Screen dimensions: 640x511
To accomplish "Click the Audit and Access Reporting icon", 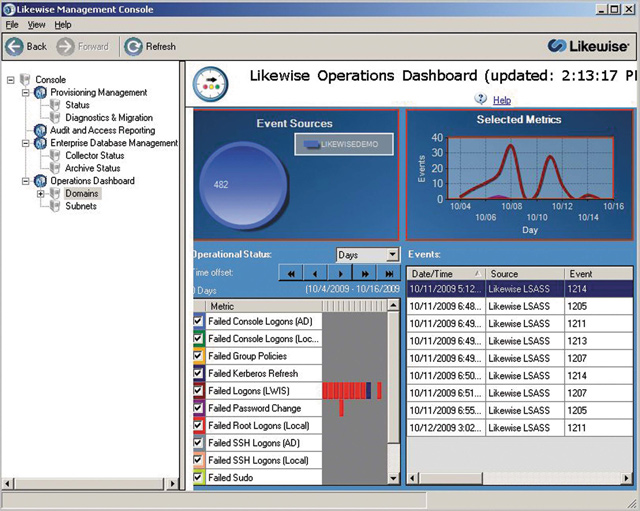I will coord(40,131).
